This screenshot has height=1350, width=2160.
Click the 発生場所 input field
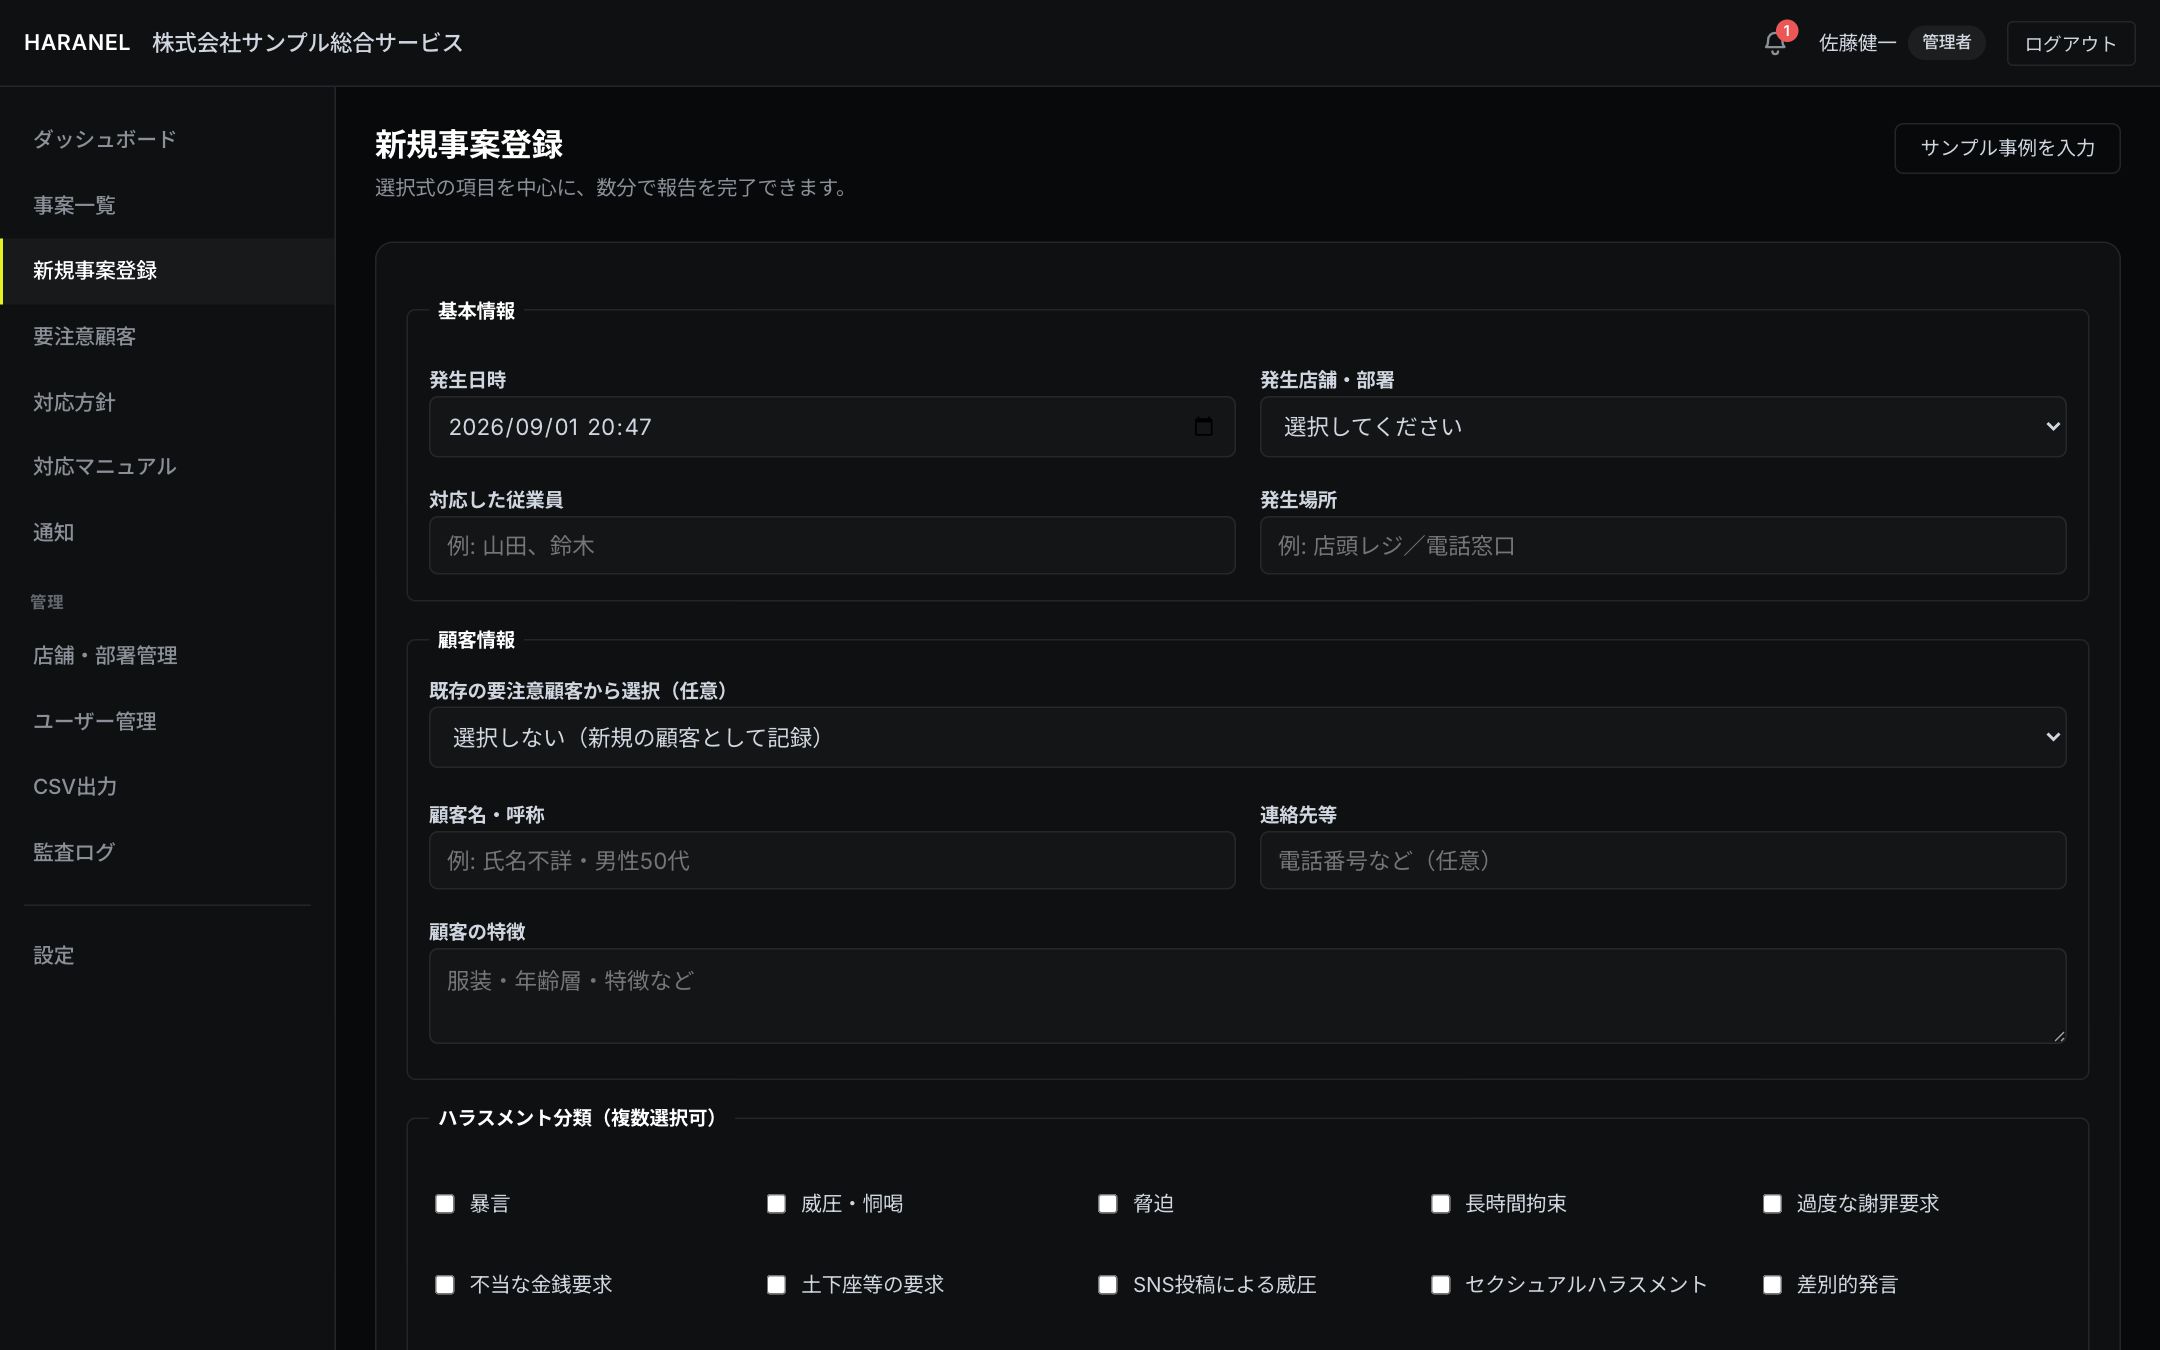tap(1663, 546)
